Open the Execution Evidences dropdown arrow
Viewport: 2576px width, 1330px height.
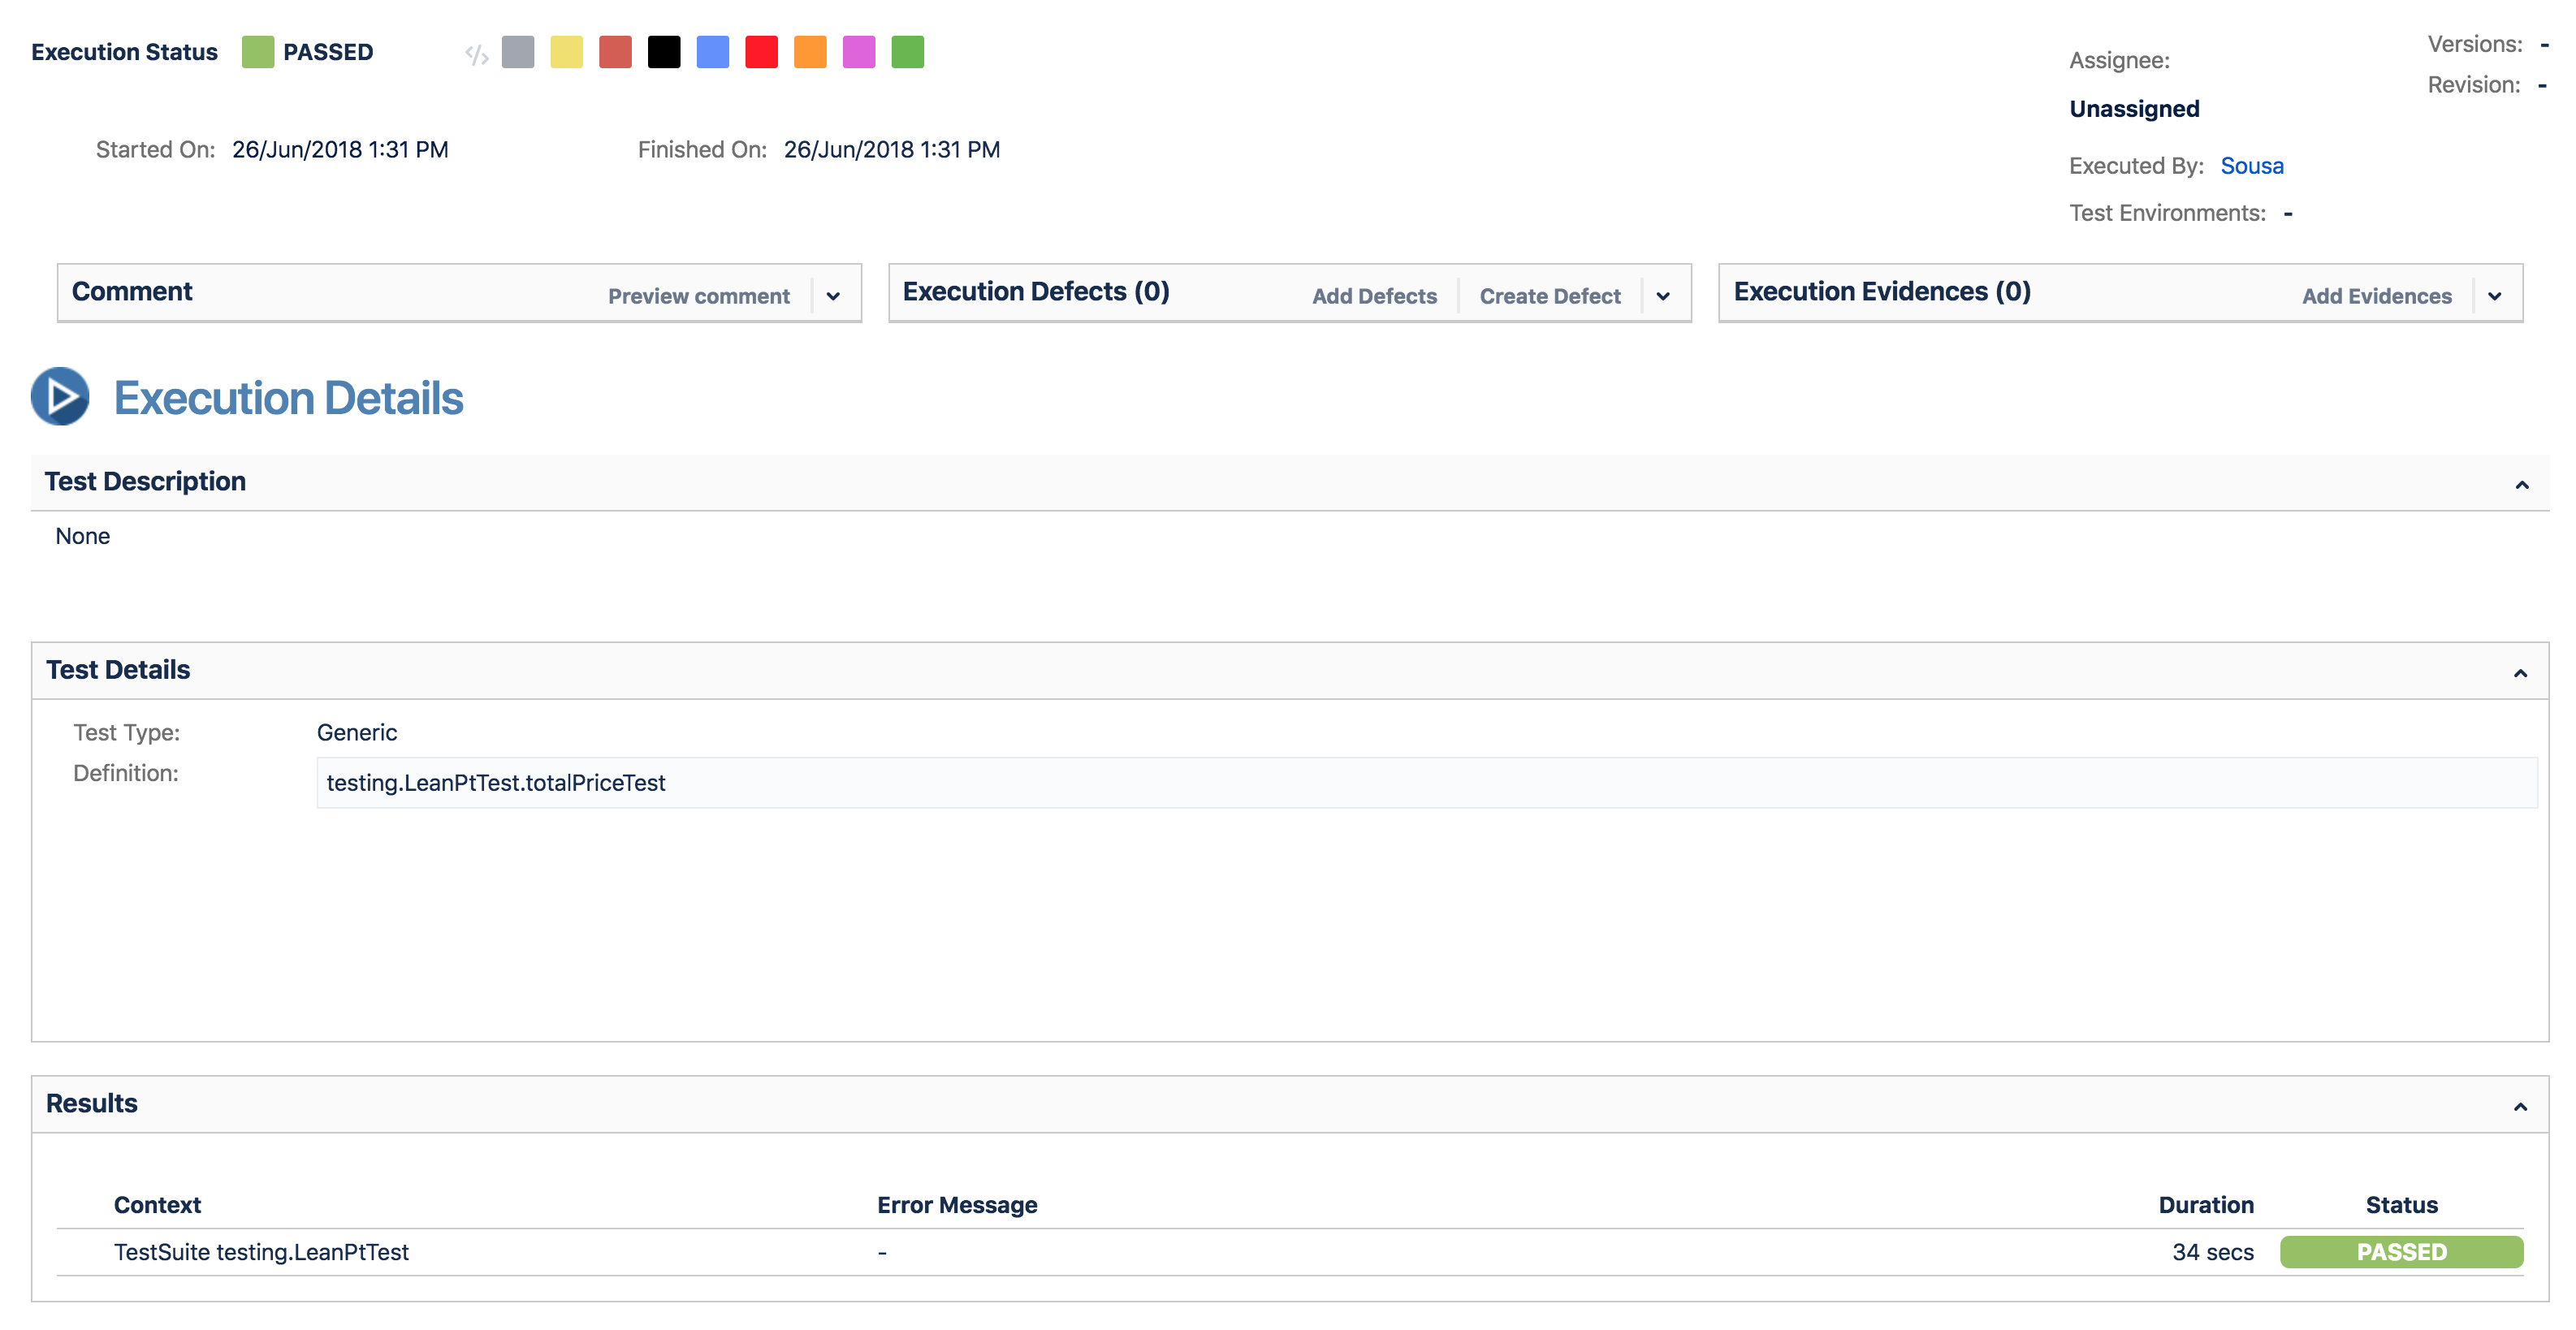click(x=2494, y=296)
